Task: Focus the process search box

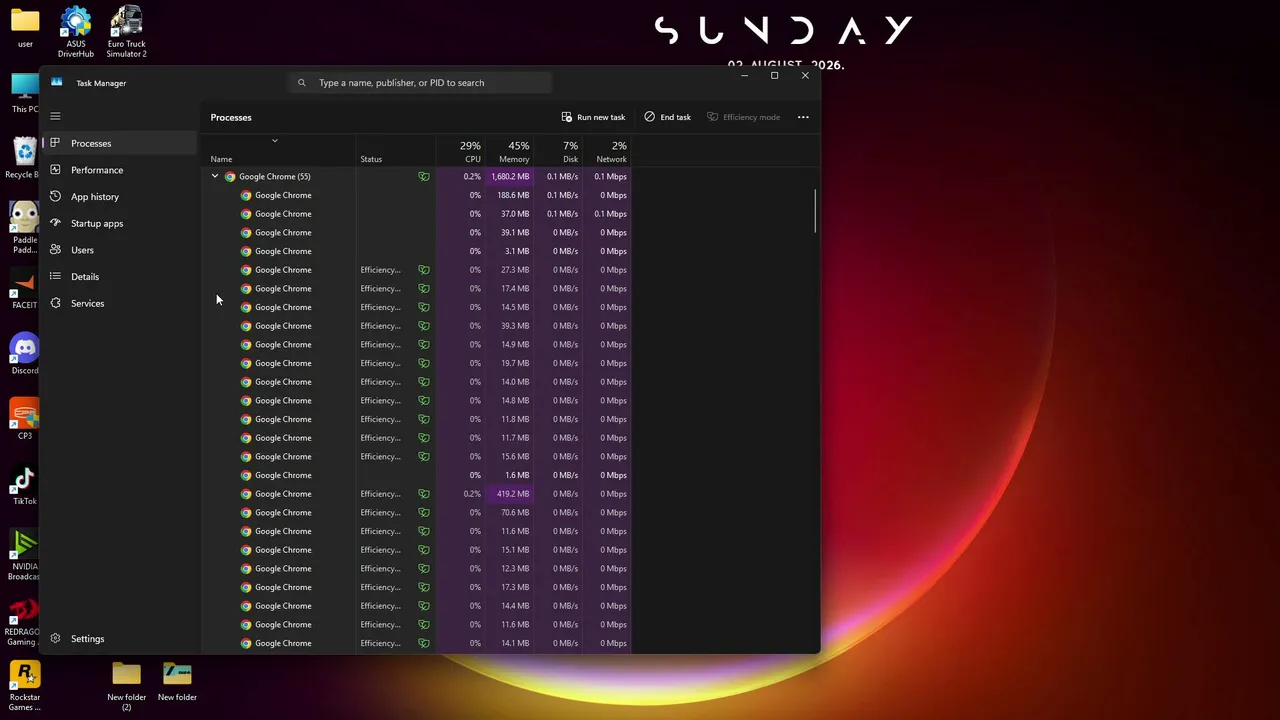Action: (x=420, y=83)
